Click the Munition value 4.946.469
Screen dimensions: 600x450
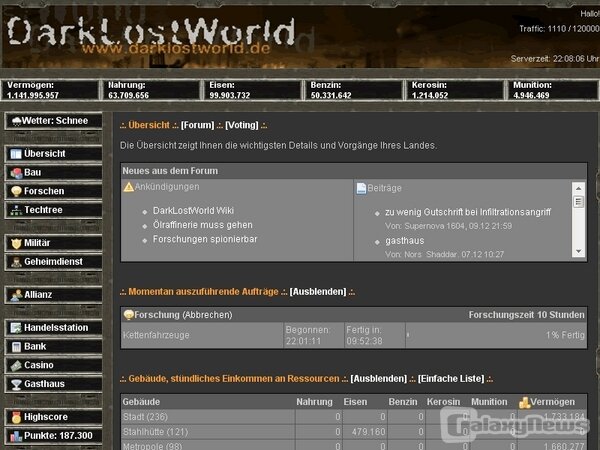point(531,96)
